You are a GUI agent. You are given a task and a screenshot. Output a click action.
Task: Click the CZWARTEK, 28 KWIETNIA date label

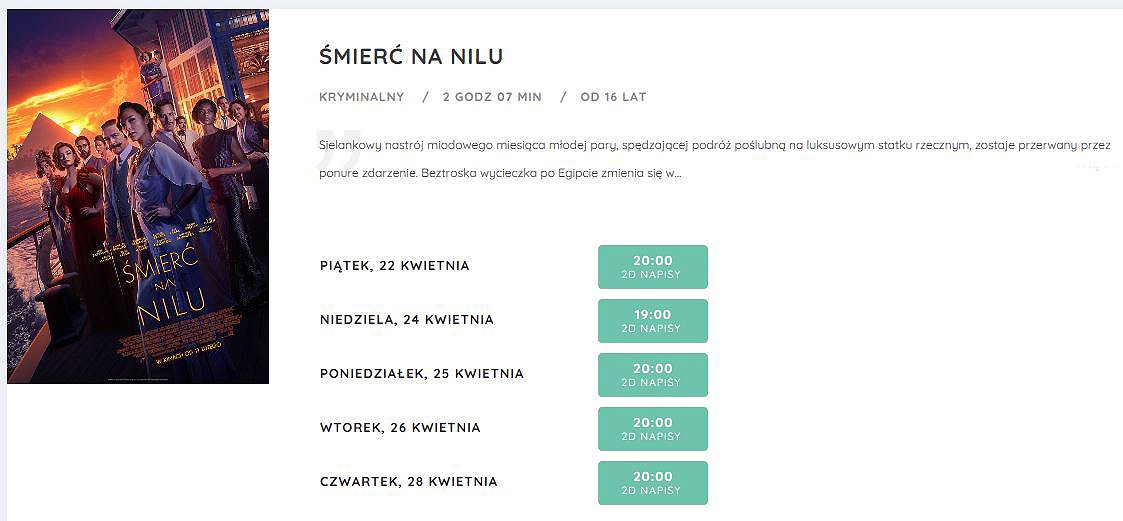click(x=408, y=482)
